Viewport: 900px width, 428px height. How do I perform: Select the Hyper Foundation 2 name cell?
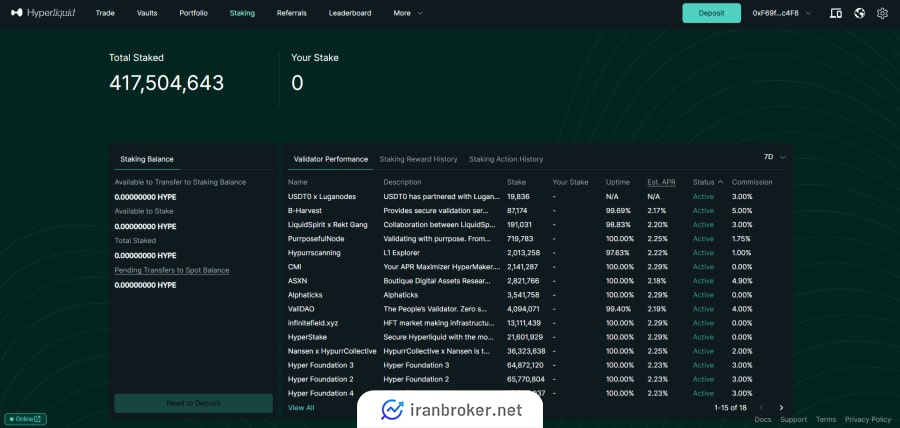pos(320,379)
